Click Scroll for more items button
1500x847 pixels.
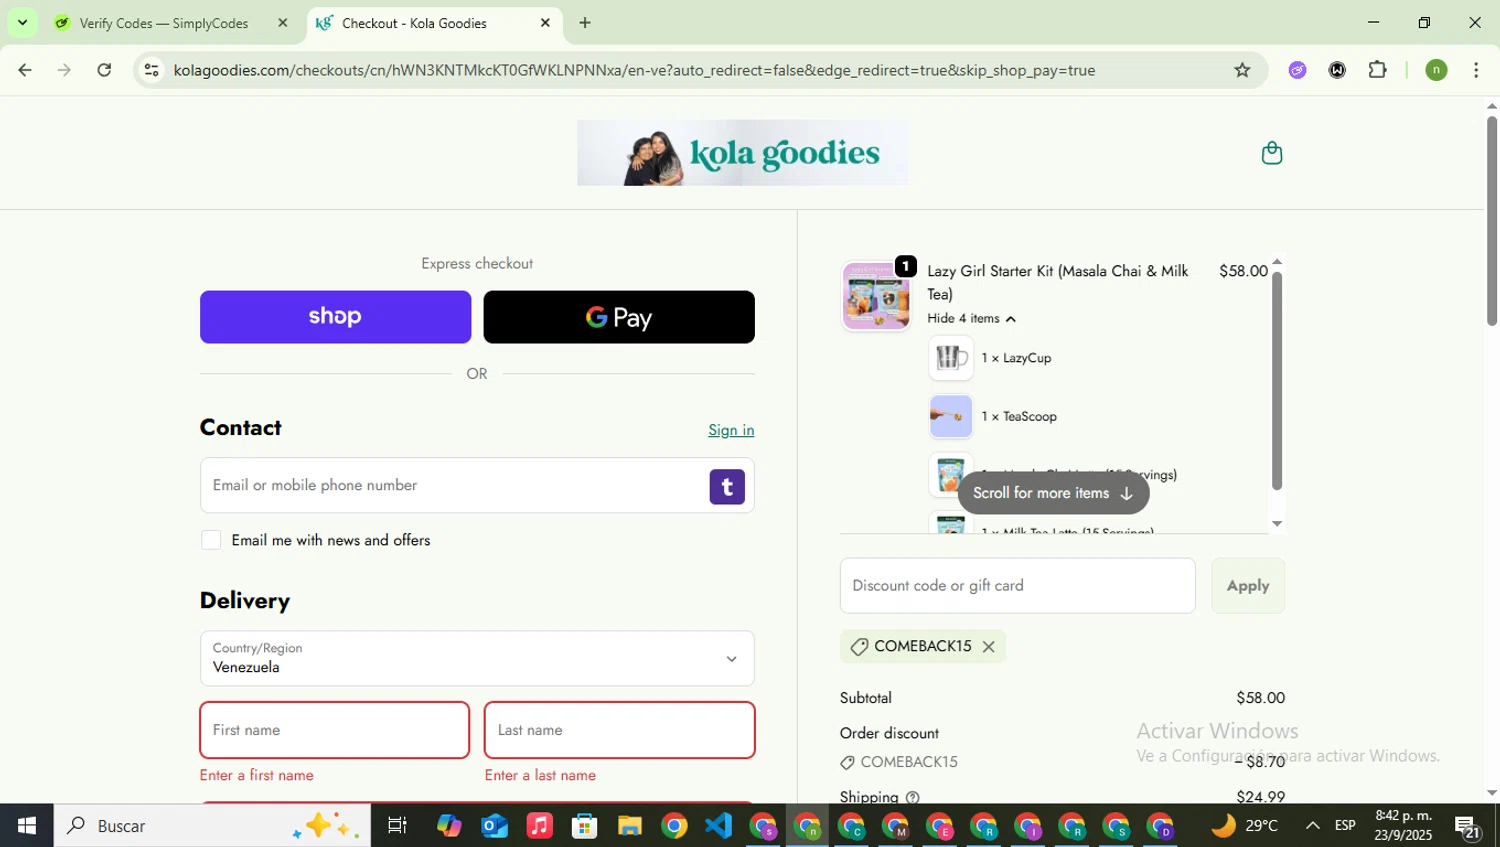(x=1053, y=493)
